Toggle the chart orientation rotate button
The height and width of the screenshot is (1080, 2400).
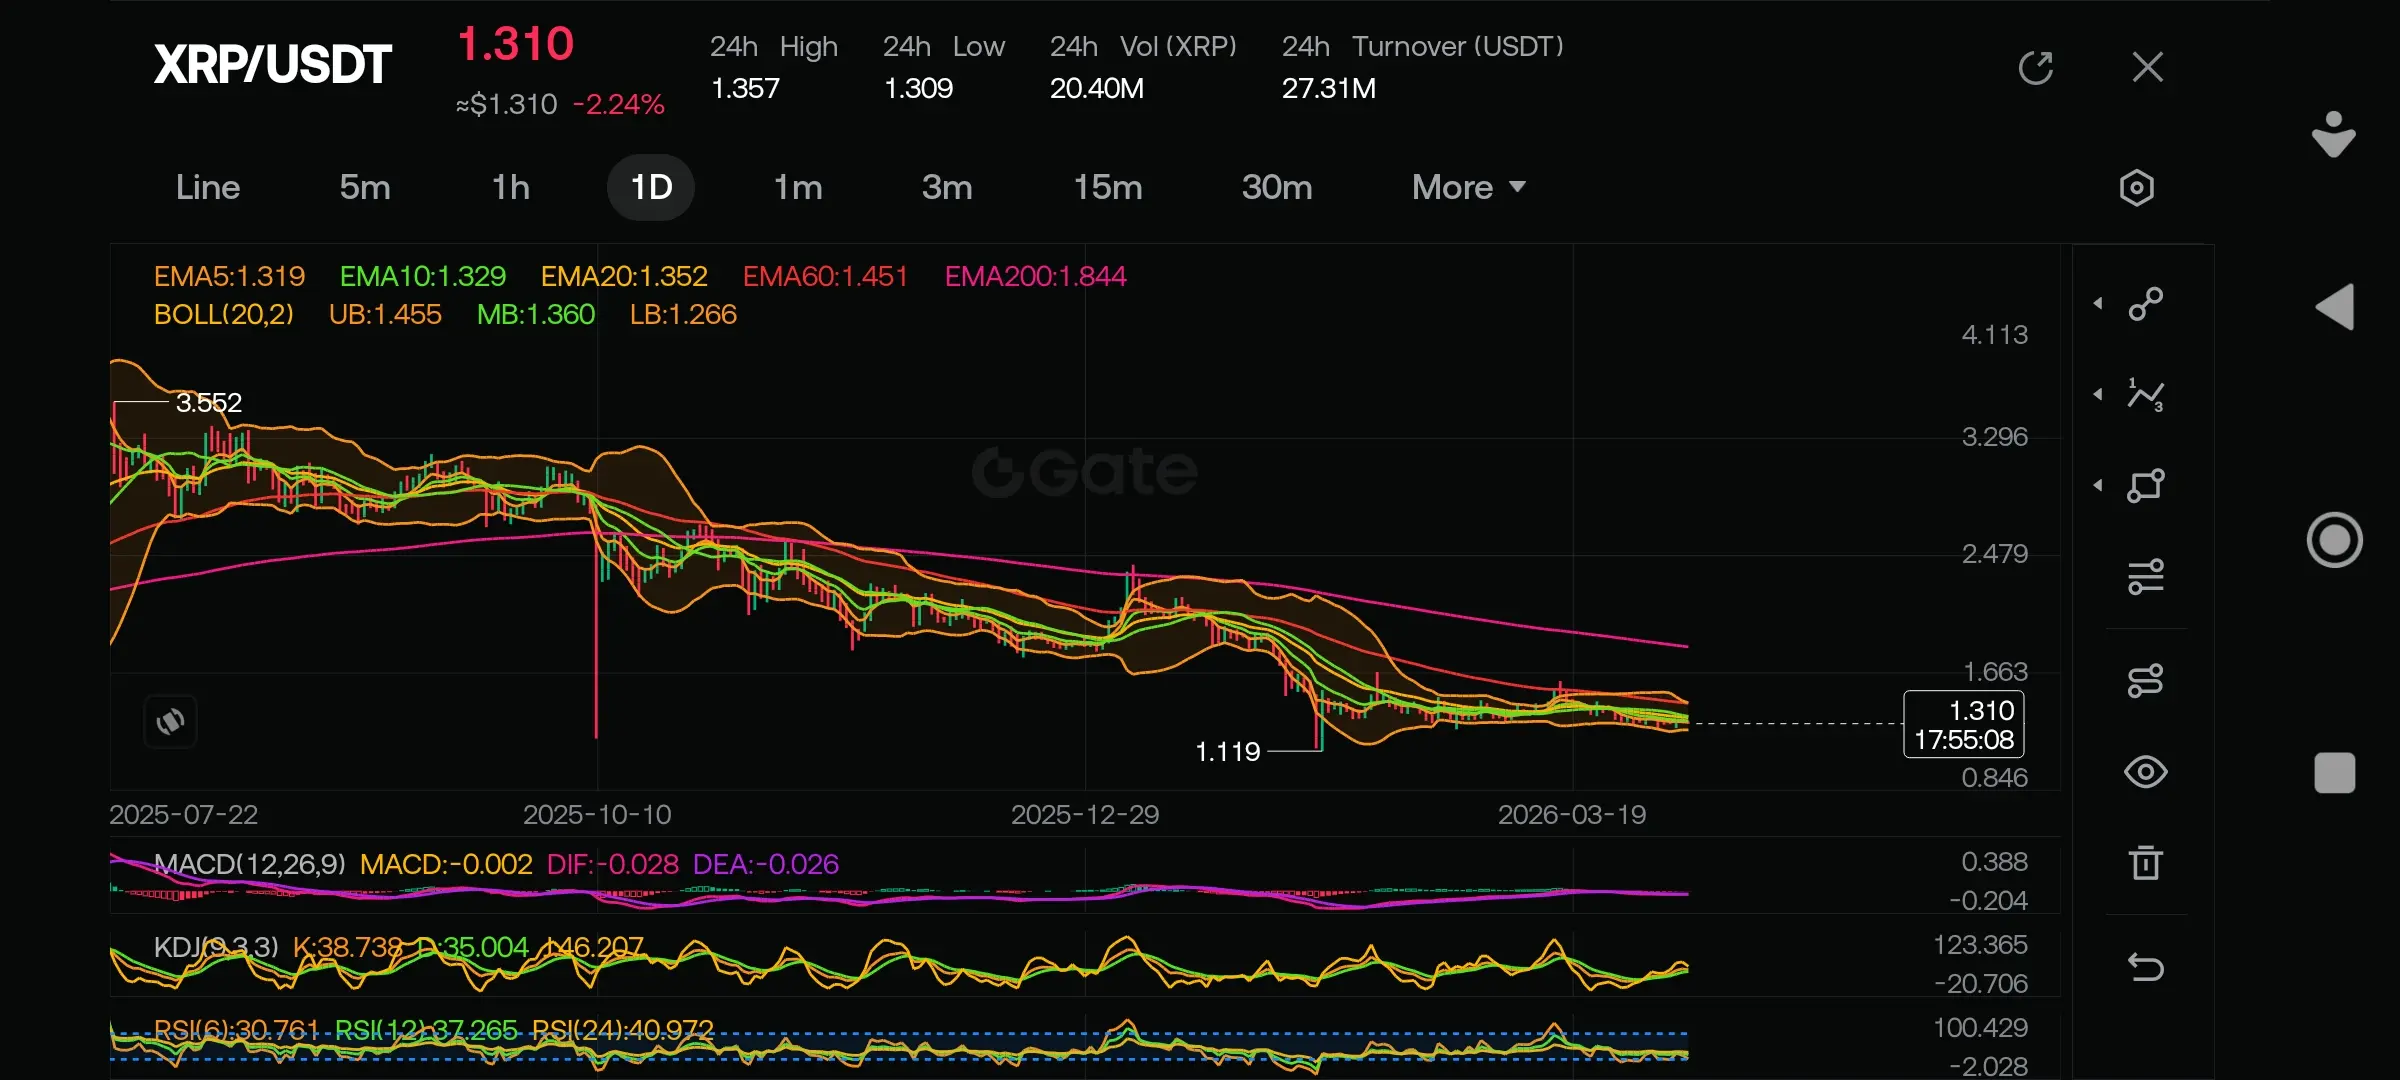170,721
